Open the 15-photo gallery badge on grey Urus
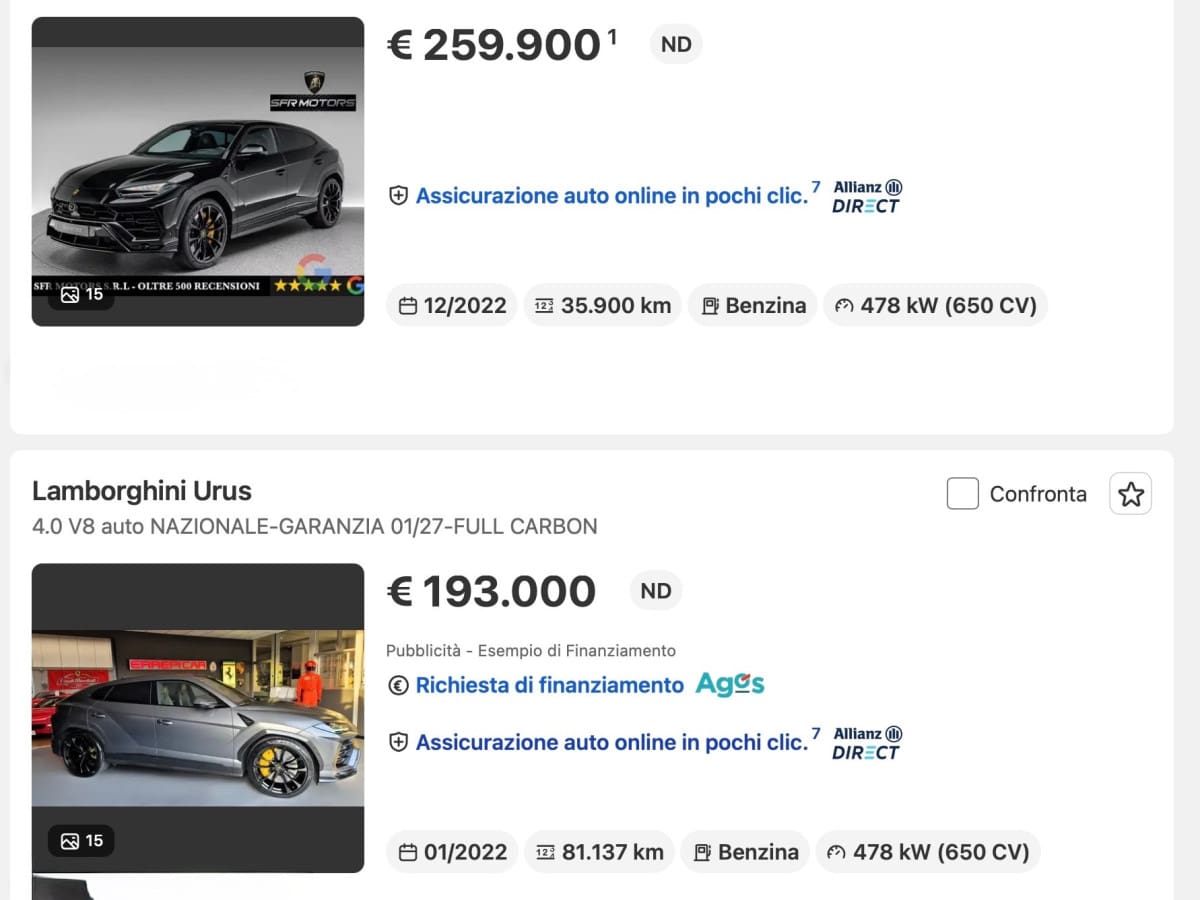The width and height of the screenshot is (1200, 900). click(x=81, y=841)
